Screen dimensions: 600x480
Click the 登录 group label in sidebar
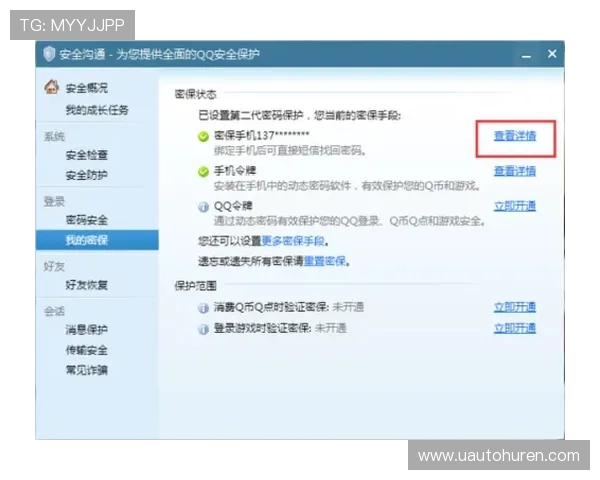(54, 202)
